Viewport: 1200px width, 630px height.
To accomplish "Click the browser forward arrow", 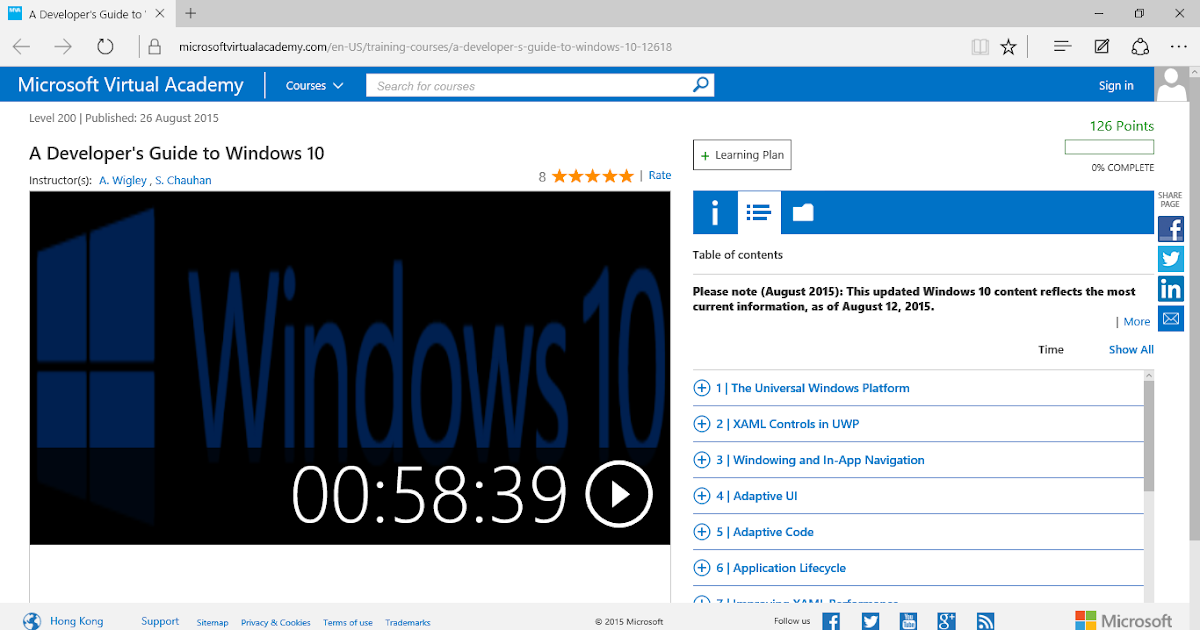I will (x=63, y=47).
